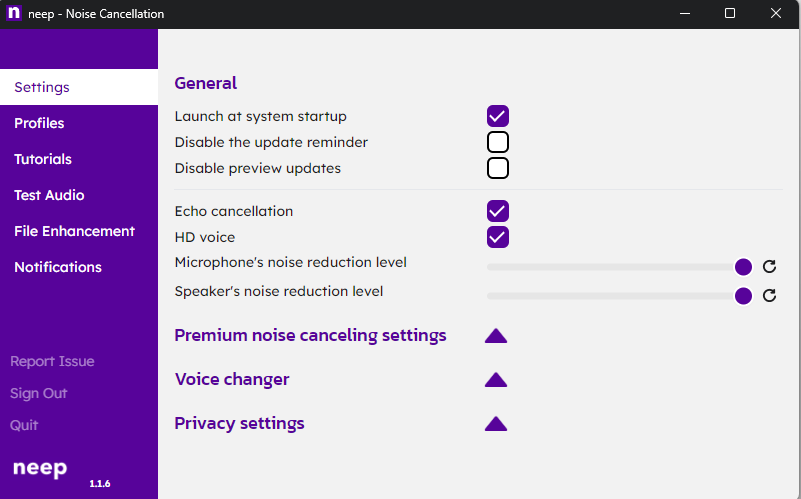Switch to File Enhancement tab

(74, 231)
